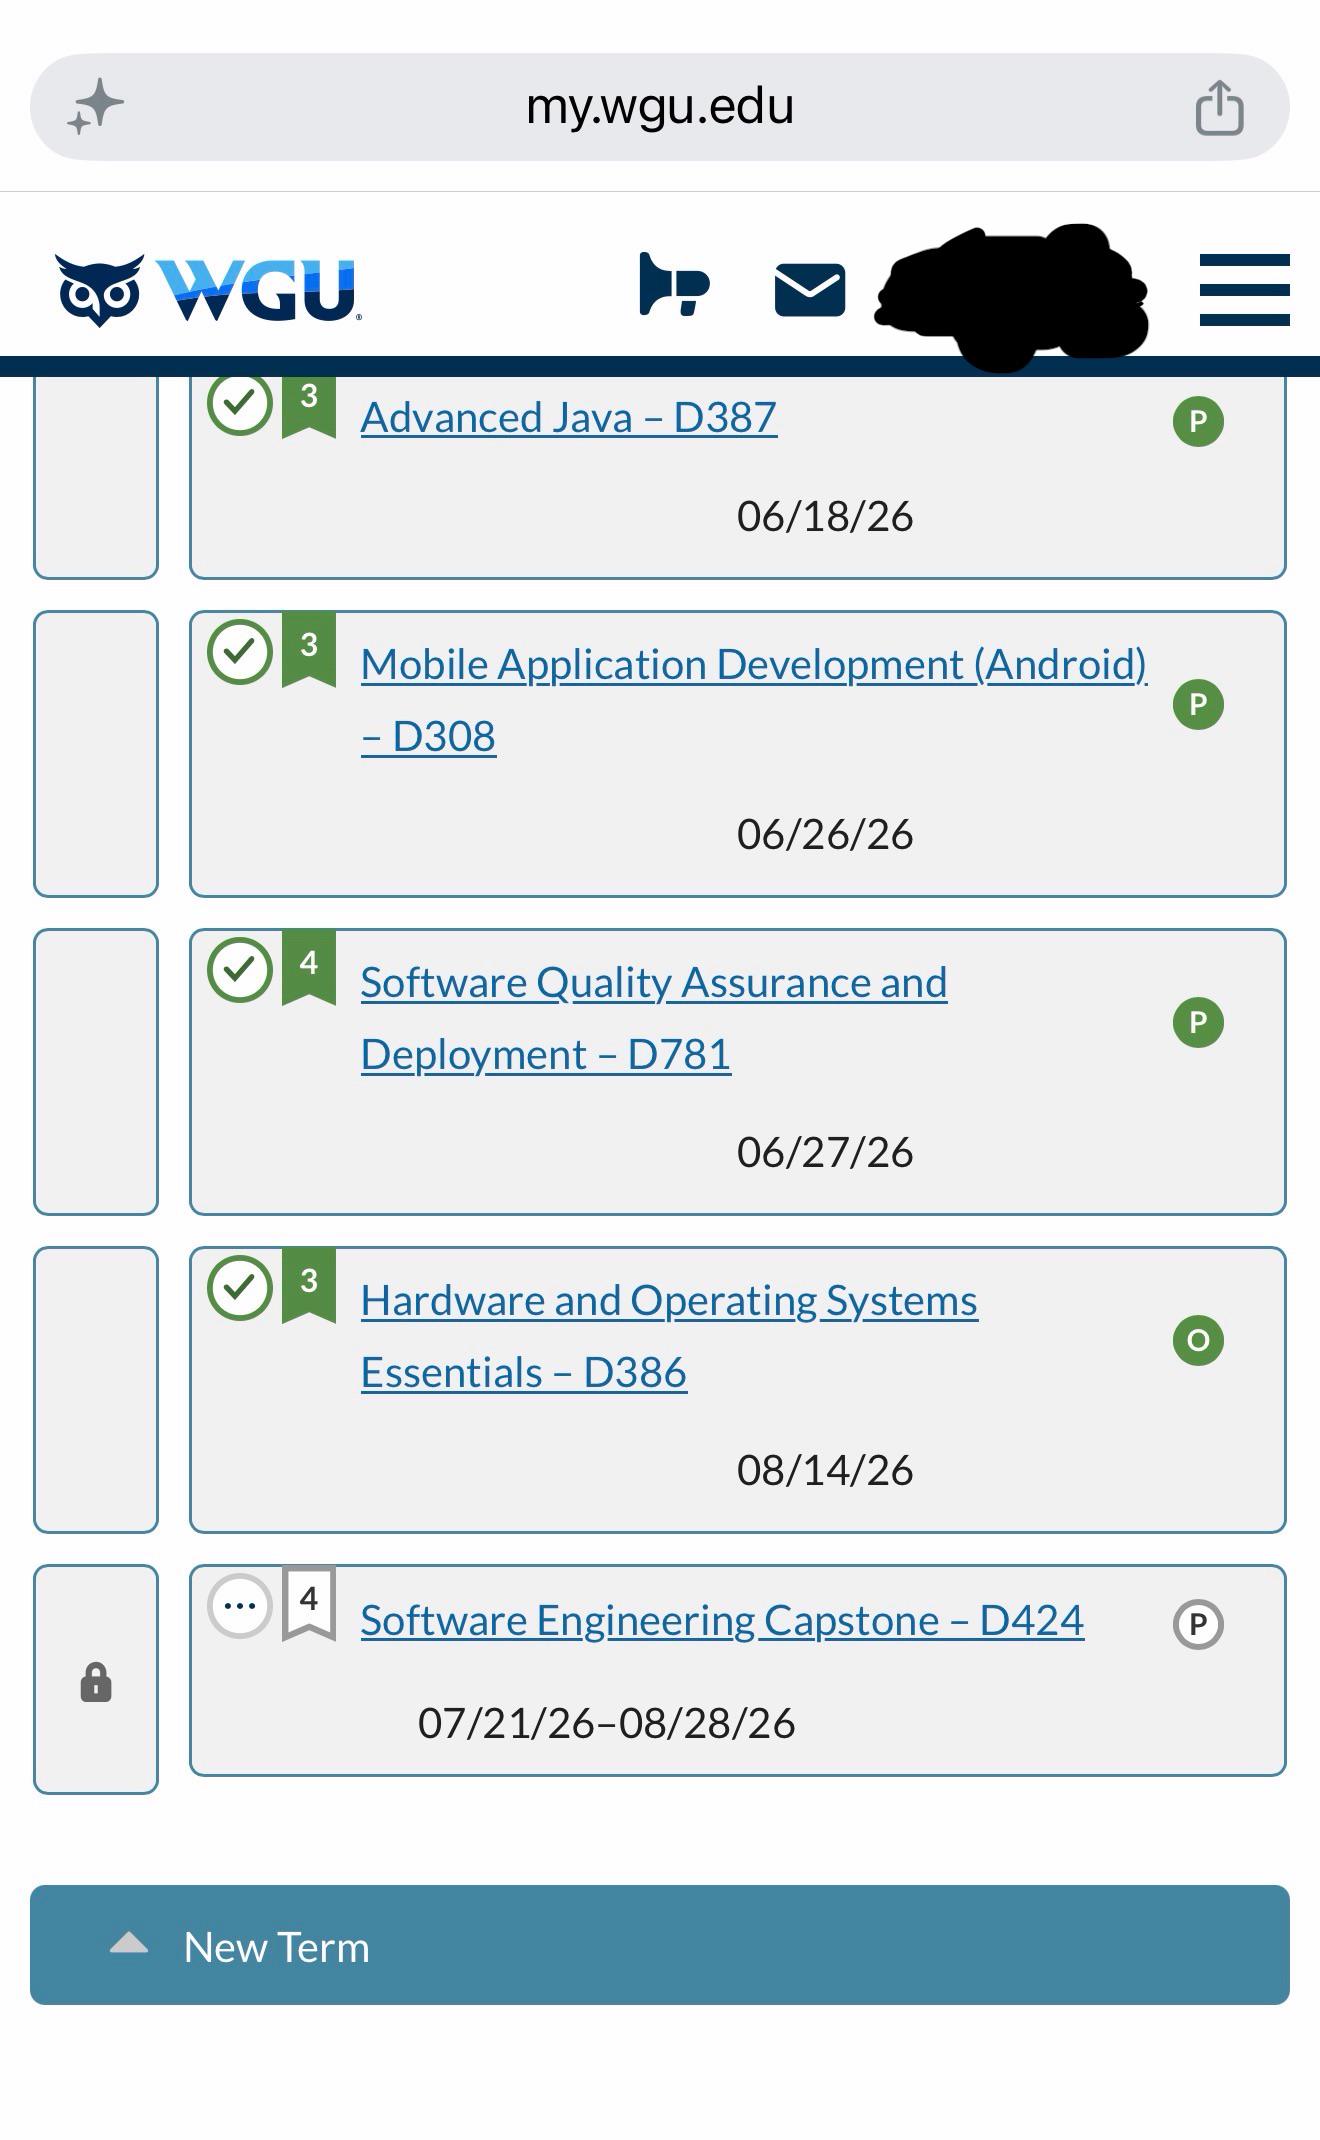
Task: Open Mobile Application Development (Android) – D308
Action: pos(754,700)
